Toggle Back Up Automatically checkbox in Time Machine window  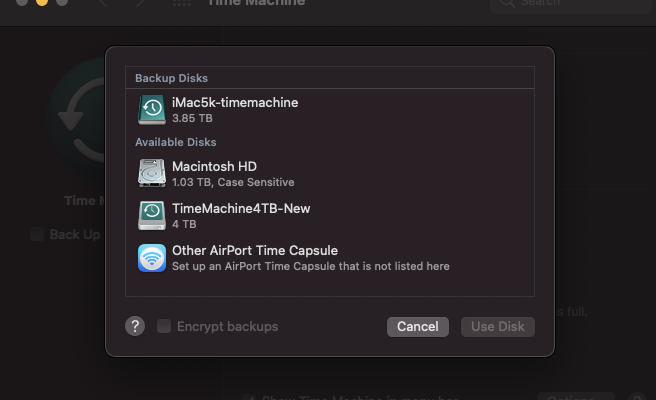point(37,234)
